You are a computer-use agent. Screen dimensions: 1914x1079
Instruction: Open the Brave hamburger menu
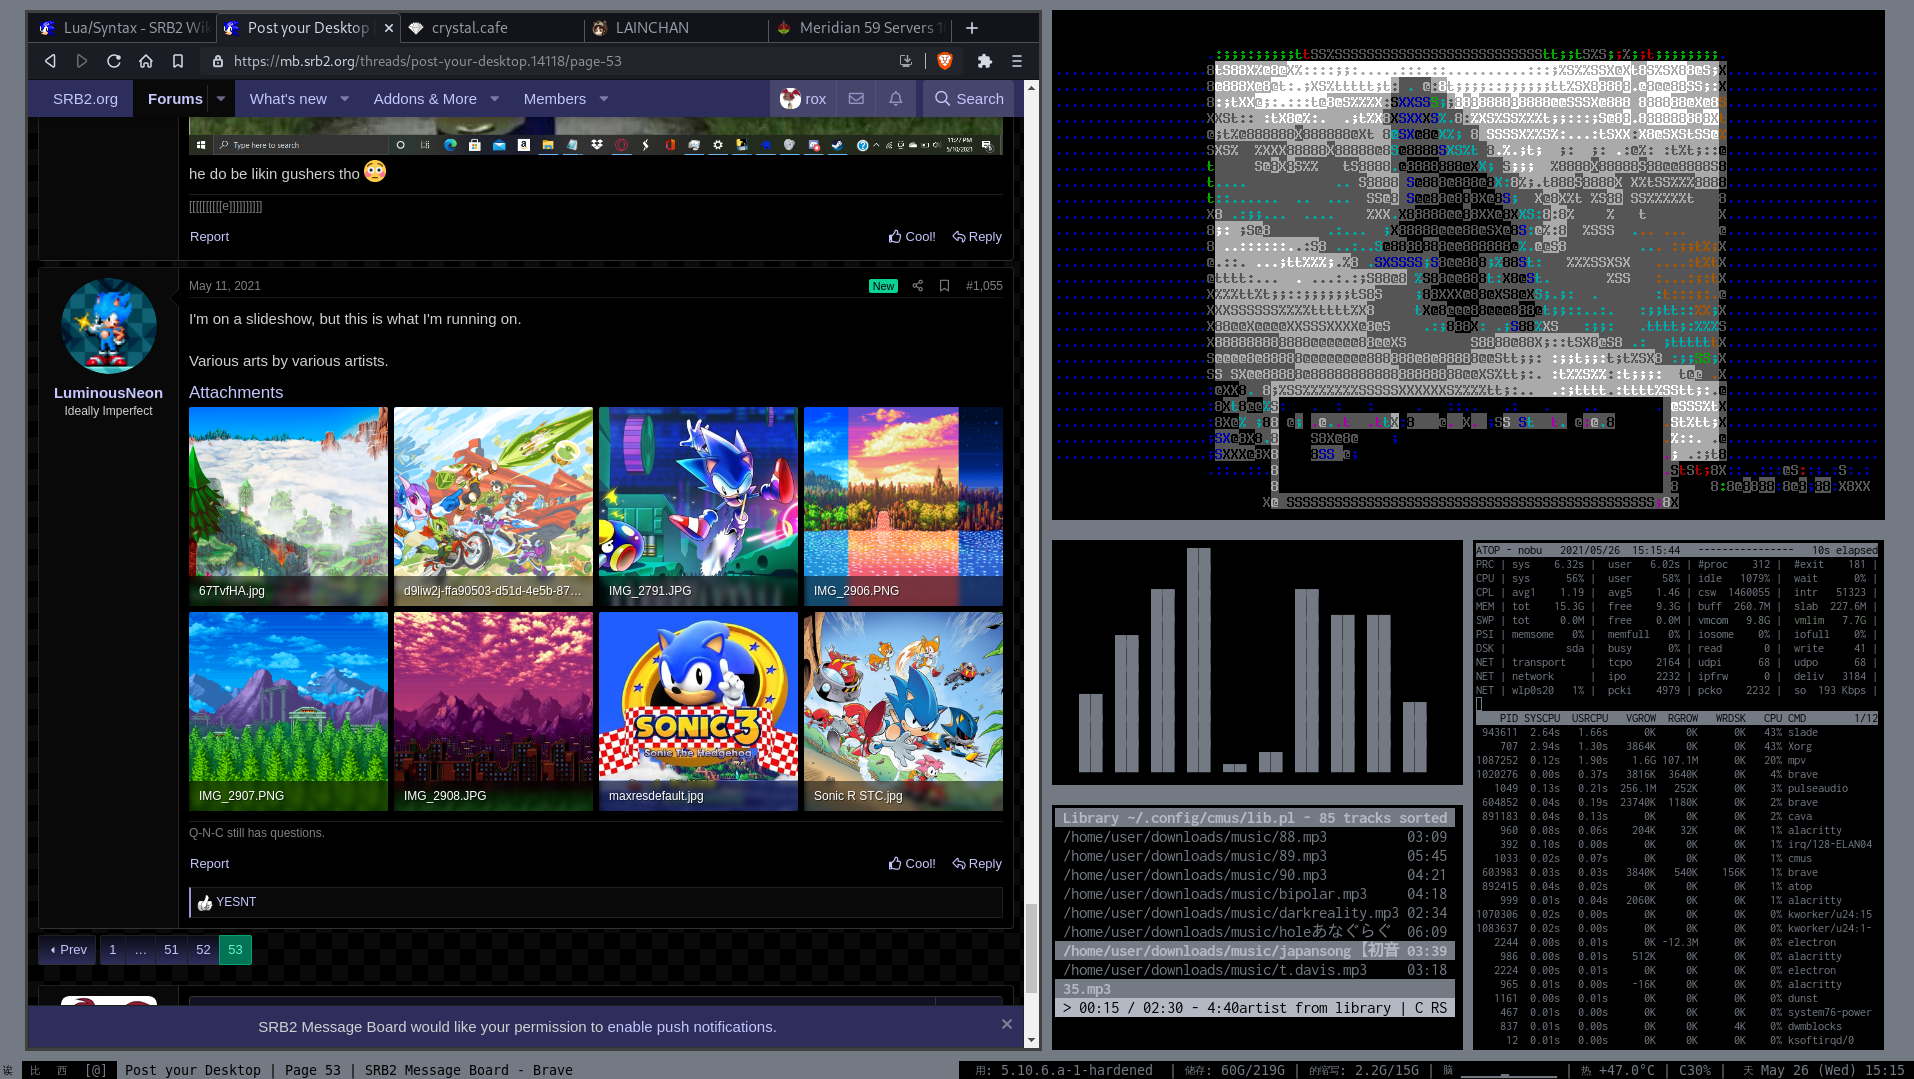pos(1017,61)
